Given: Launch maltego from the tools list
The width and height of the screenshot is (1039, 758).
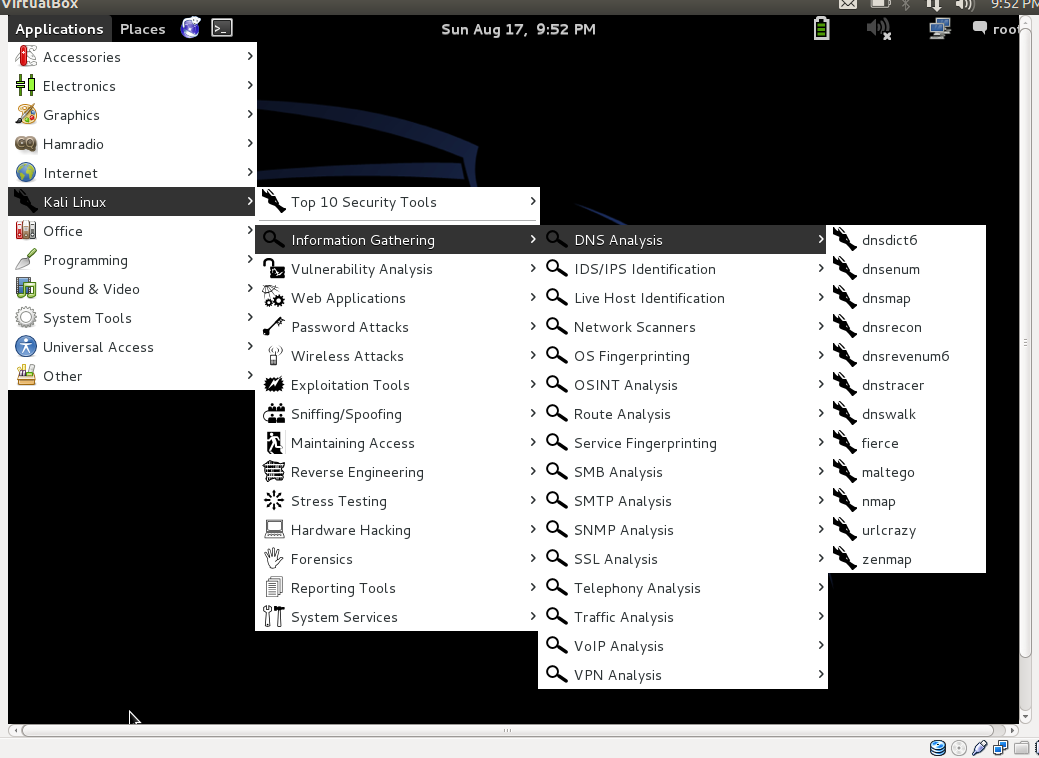Looking at the screenshot, I should (887, 472).
